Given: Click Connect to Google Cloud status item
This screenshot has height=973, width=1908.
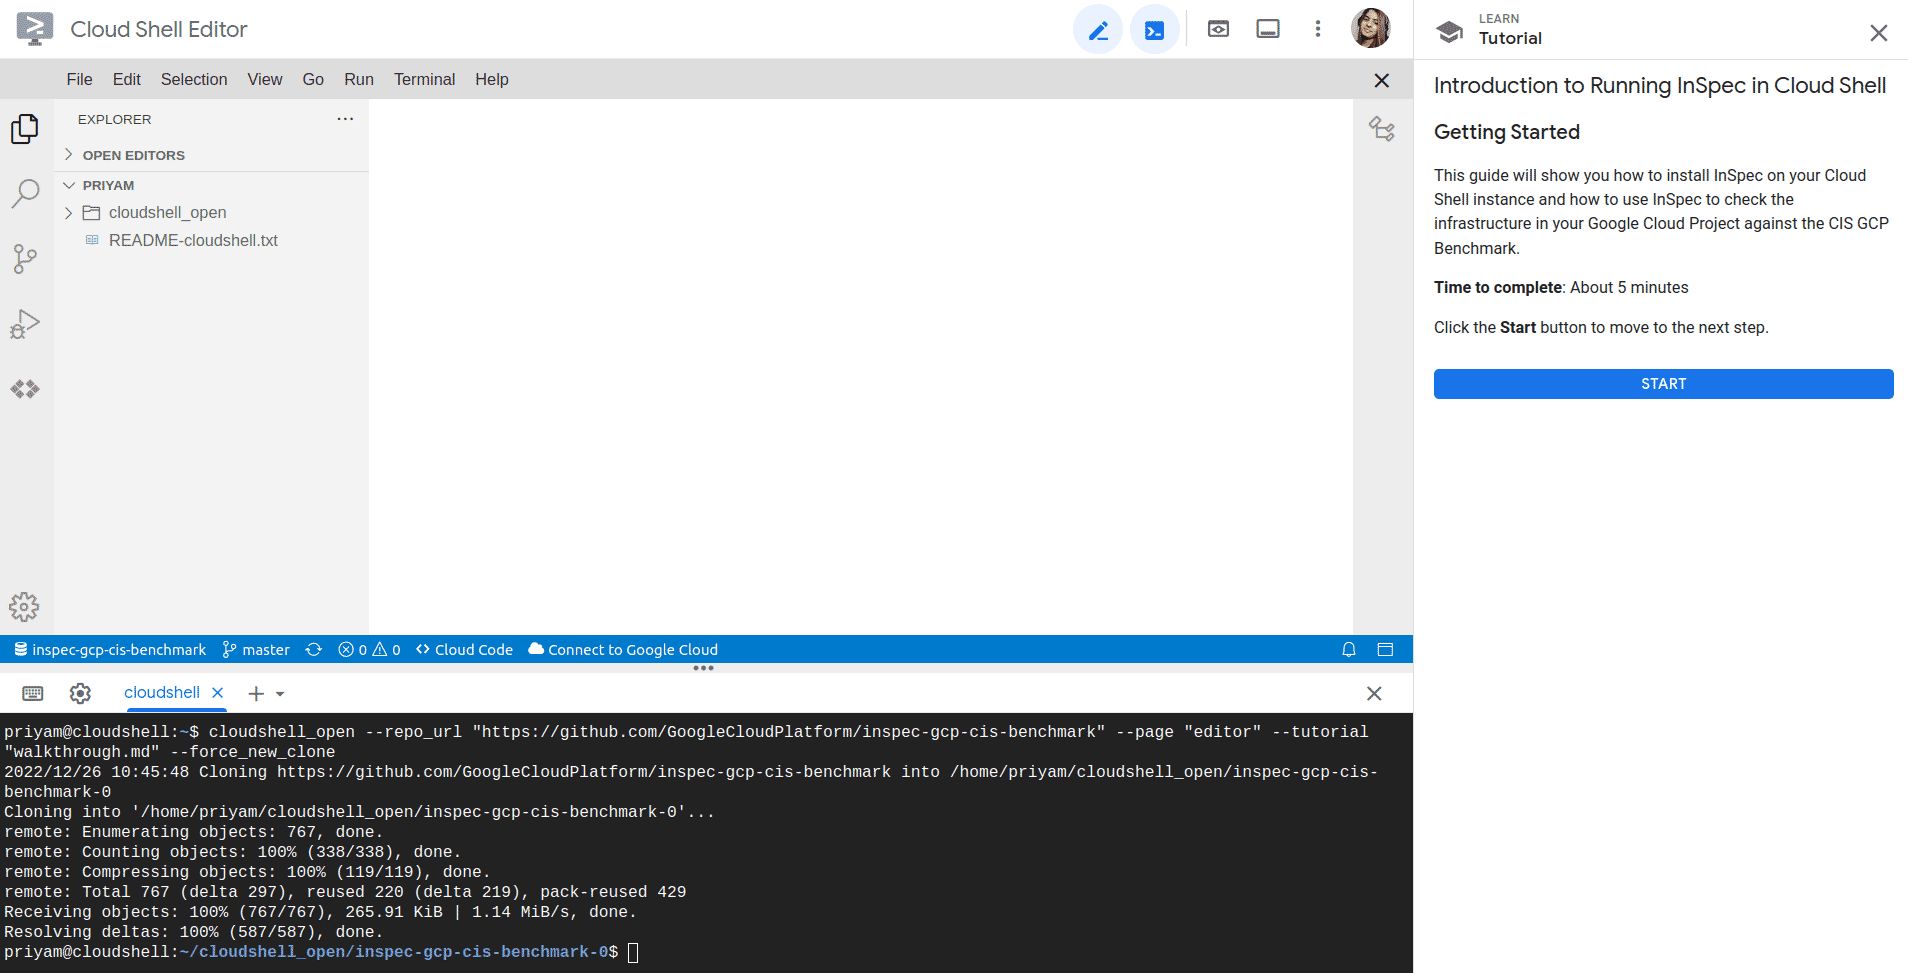Looking at the screenshot, I should pos(623,650).
